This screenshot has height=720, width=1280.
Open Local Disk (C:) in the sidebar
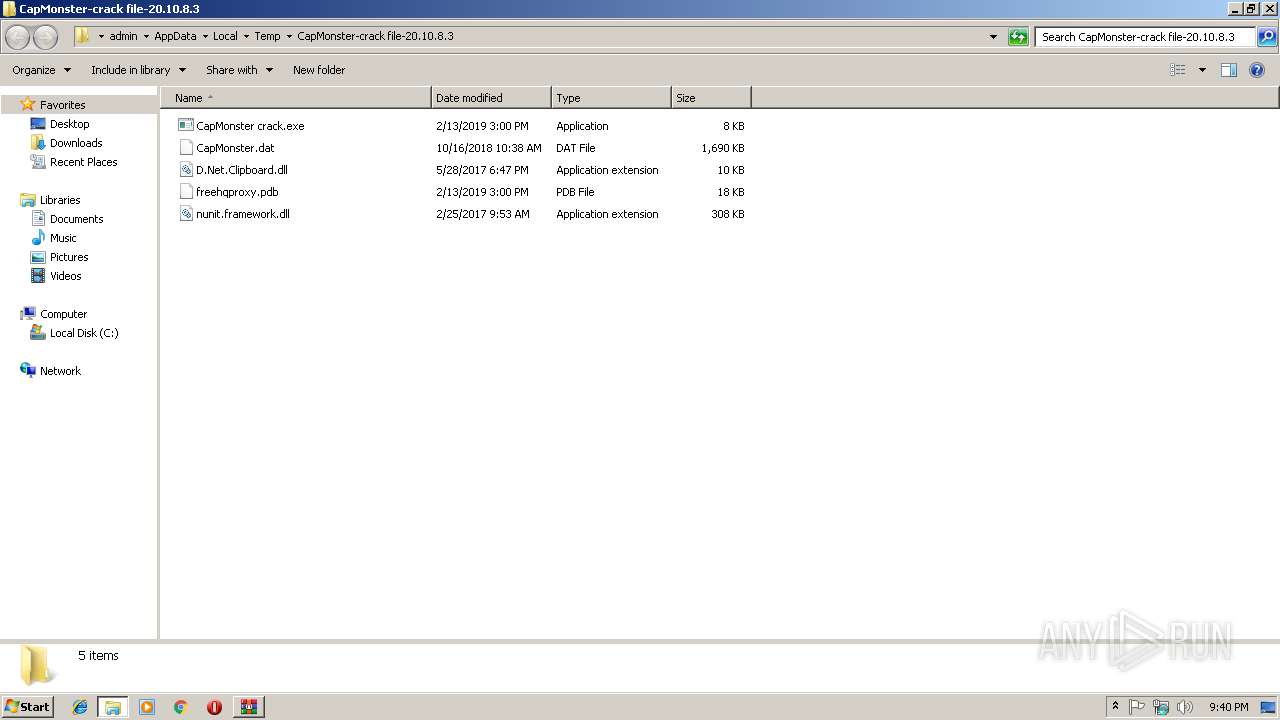click(x=84, y=333)
